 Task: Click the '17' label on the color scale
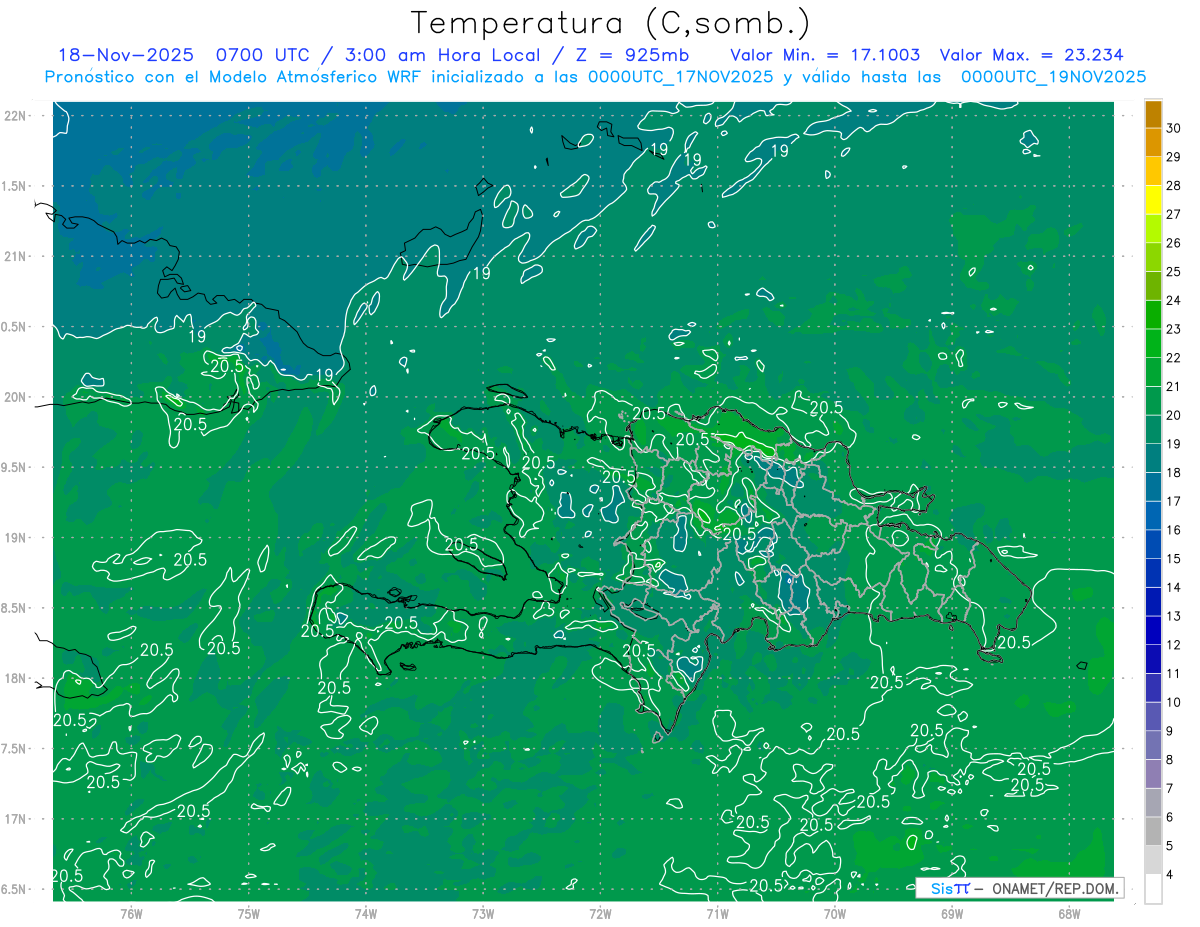1174,501
